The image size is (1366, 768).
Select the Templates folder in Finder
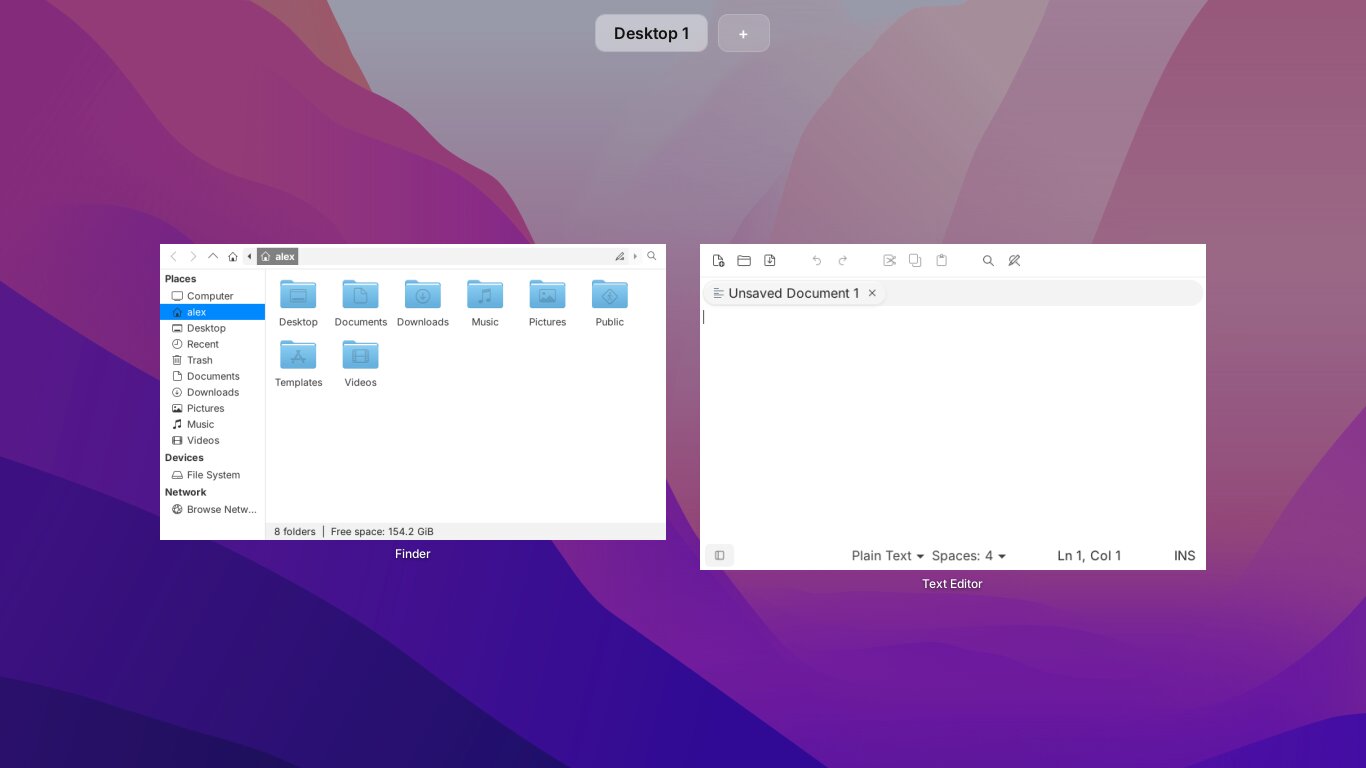tap(298, 364)
